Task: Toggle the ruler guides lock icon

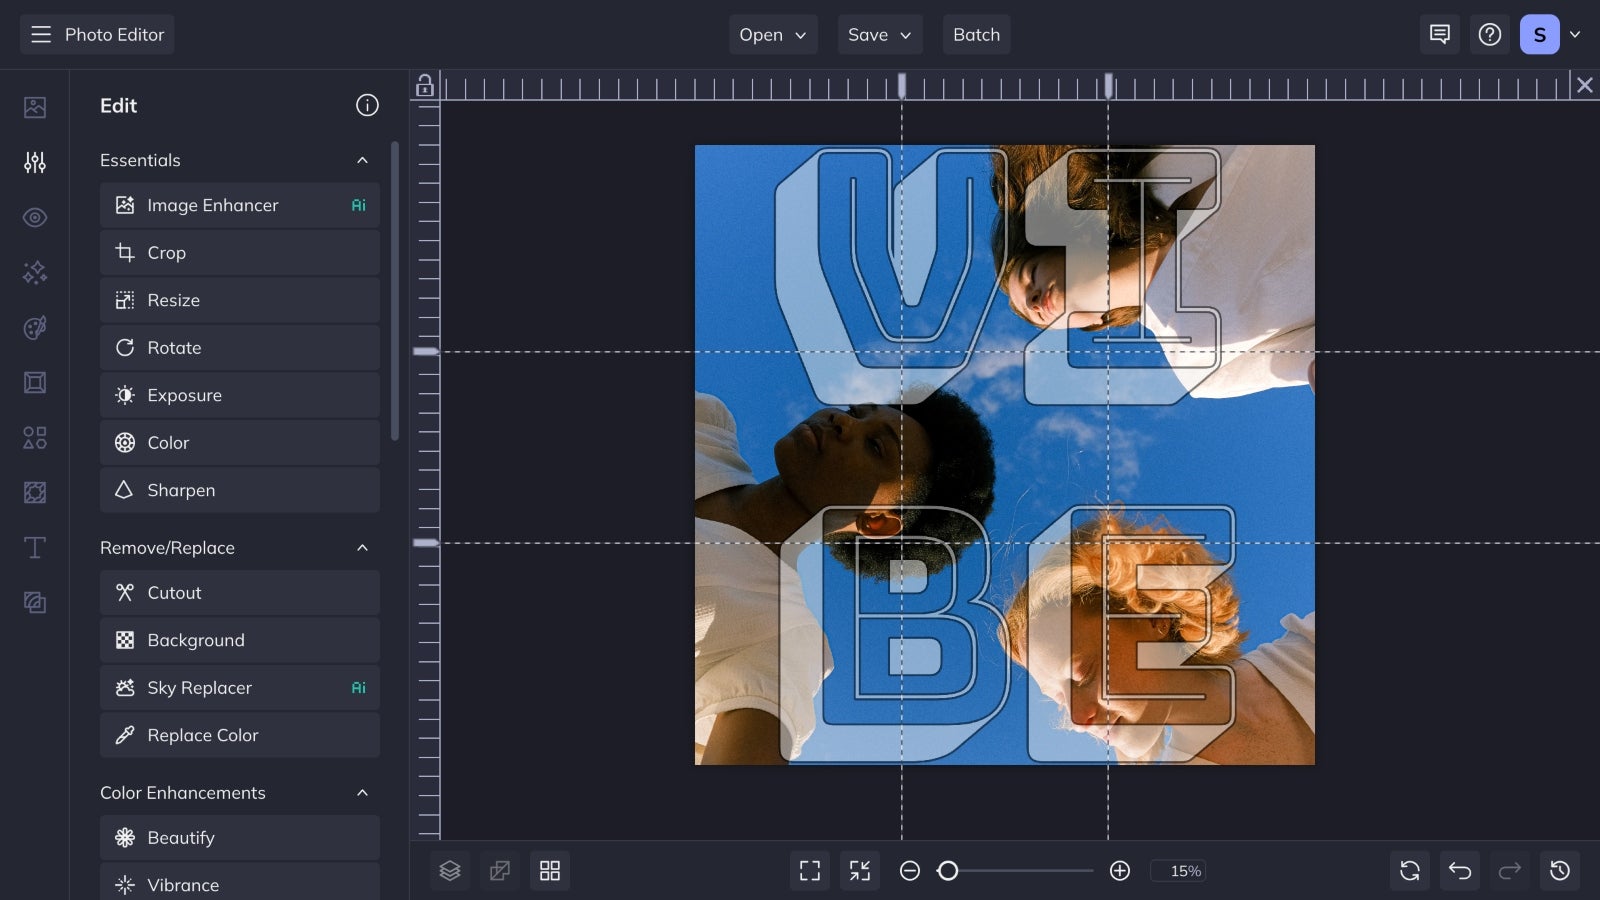Action: coord(424,86)
